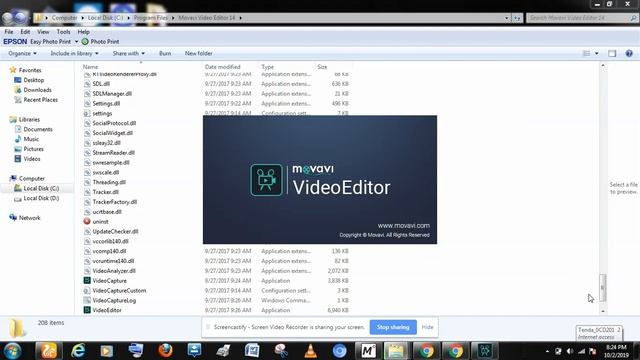Select the UpdateChecker.dll file

pos(115,231)
